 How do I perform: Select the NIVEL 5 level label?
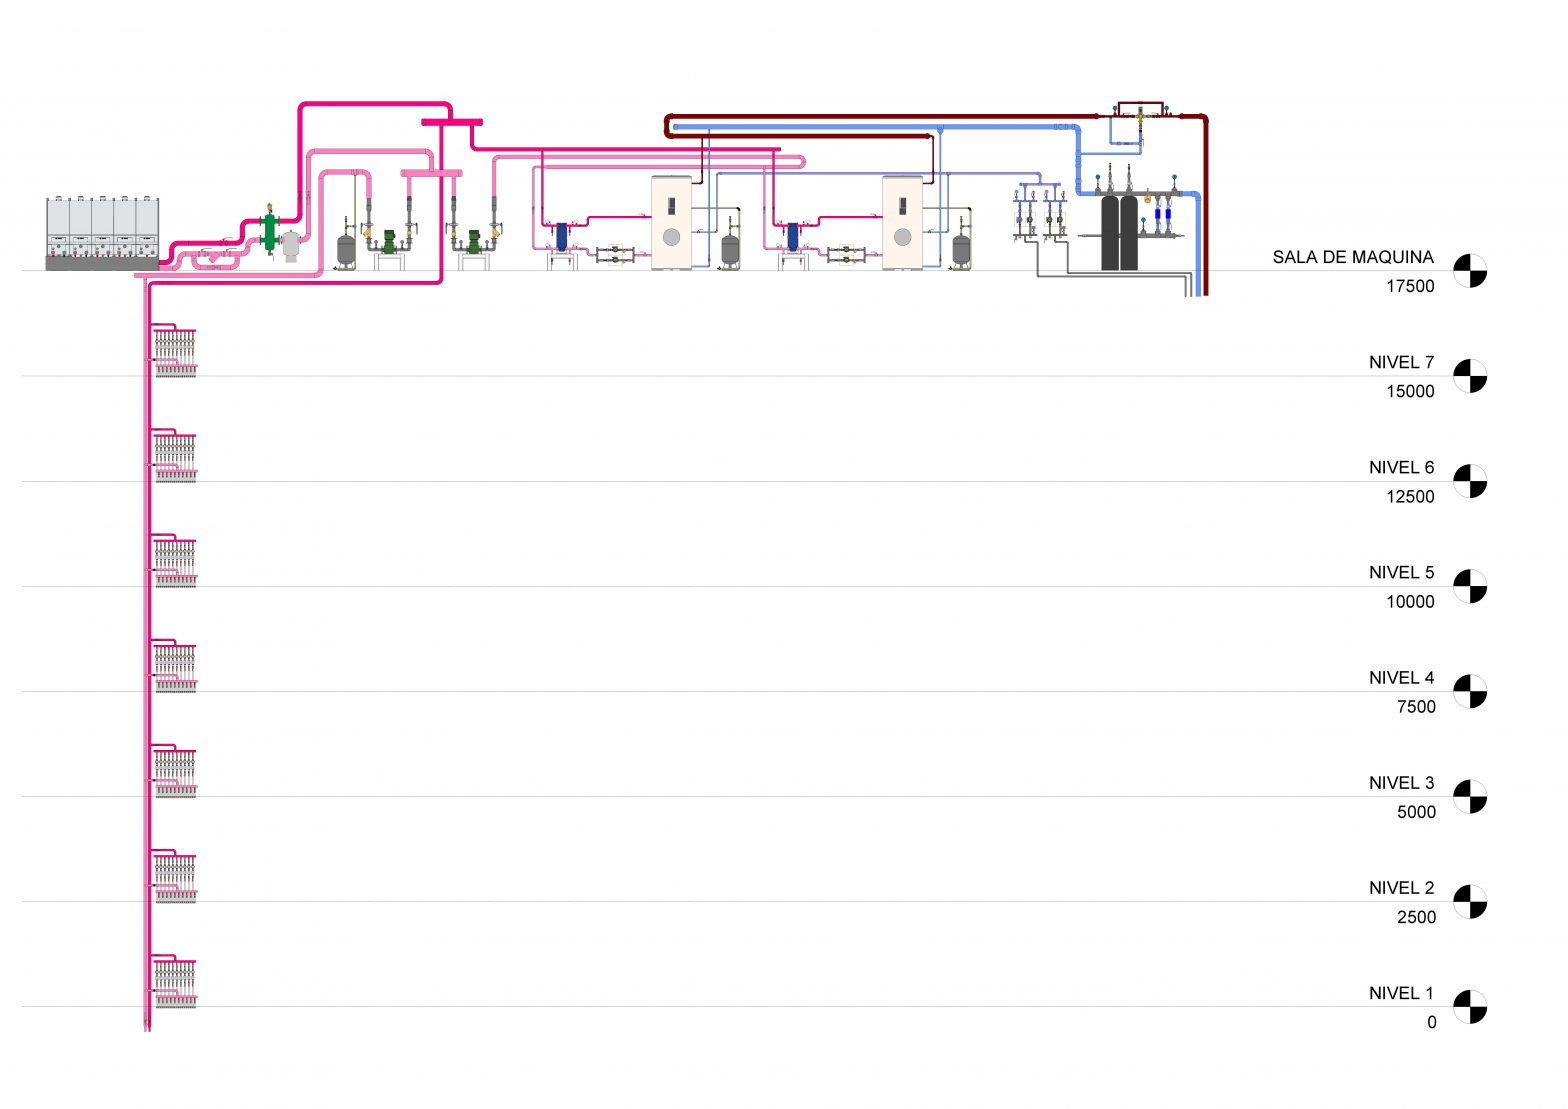1401,573
